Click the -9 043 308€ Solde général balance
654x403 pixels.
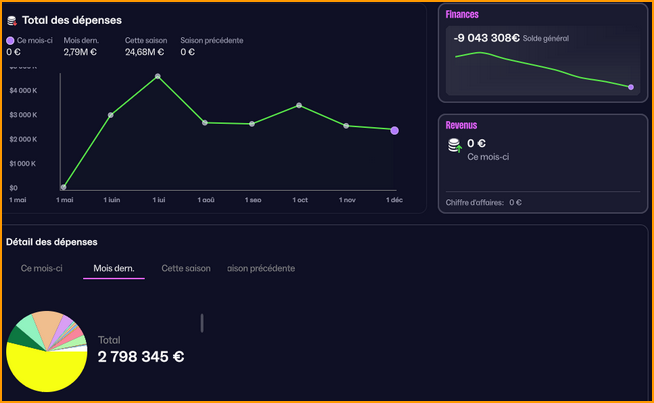tap(486, 38)
